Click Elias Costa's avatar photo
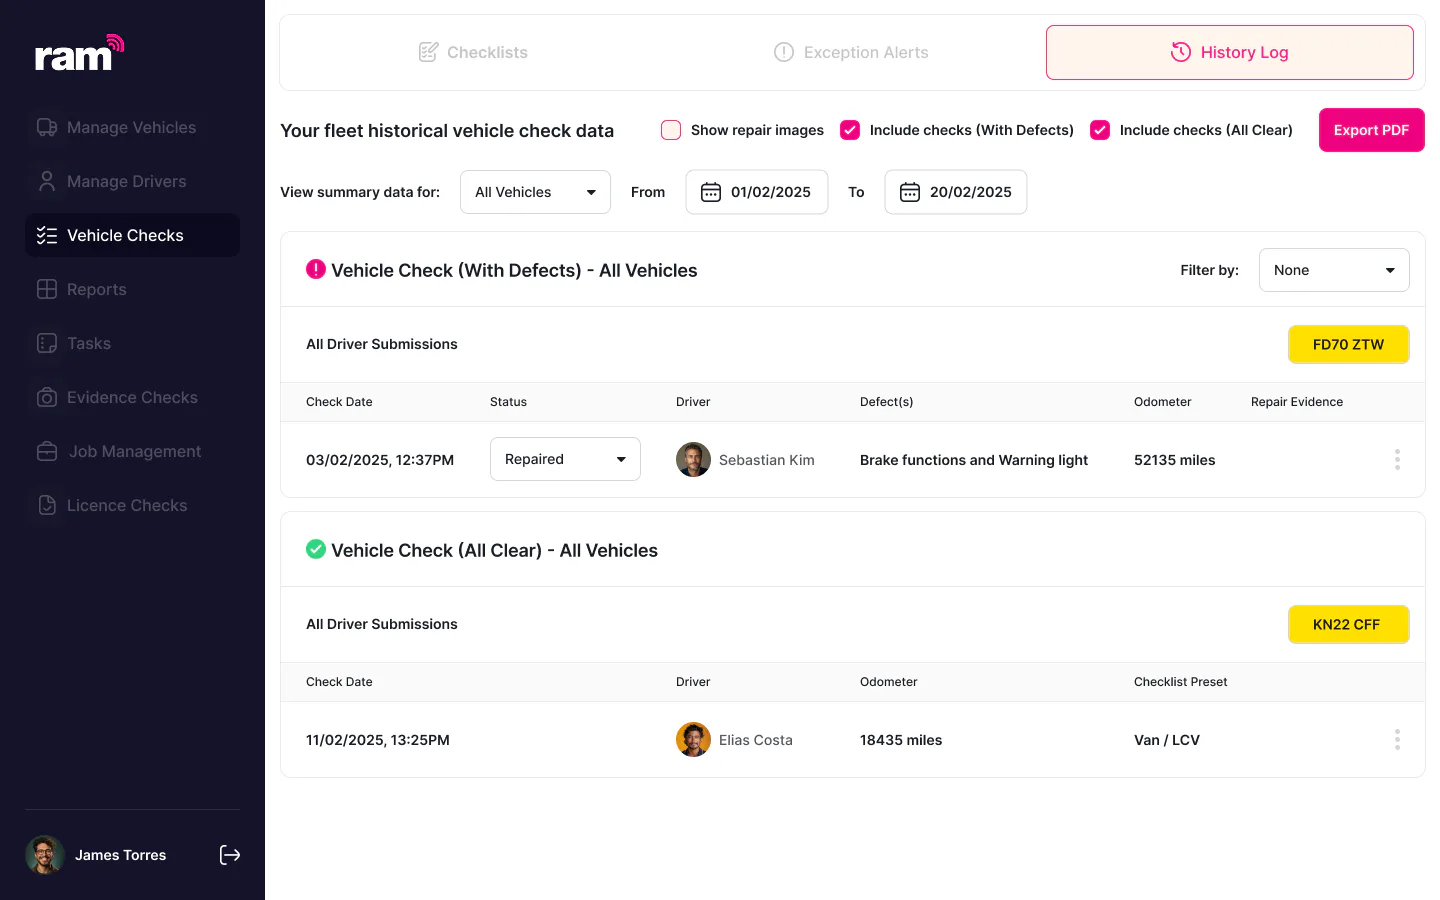The image size is (1440, 900). 693,740
